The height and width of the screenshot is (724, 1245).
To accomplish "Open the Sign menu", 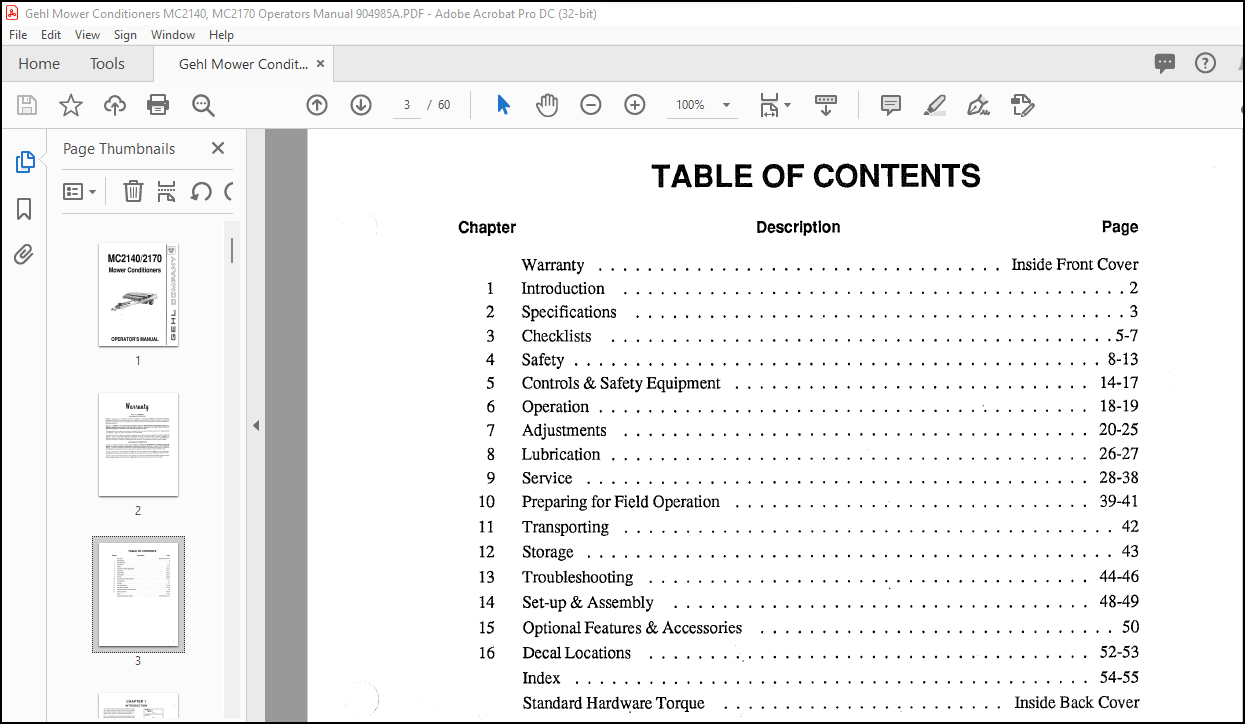I will (125, 34).
